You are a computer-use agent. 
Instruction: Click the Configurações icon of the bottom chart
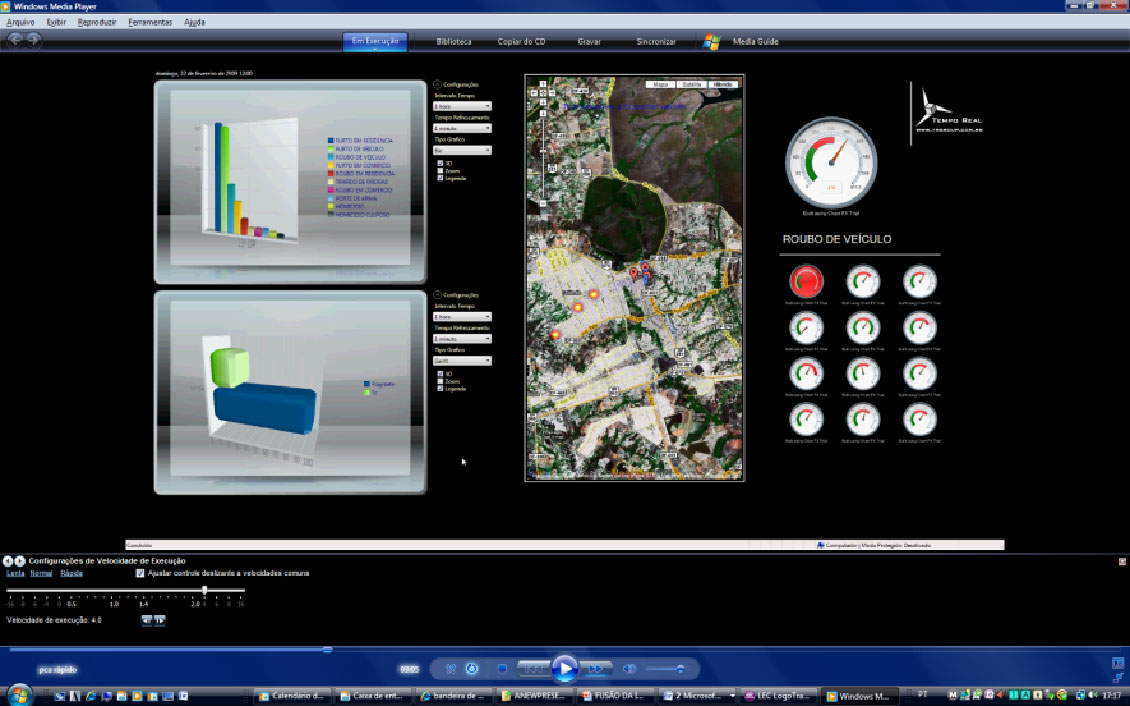[437, 295]
